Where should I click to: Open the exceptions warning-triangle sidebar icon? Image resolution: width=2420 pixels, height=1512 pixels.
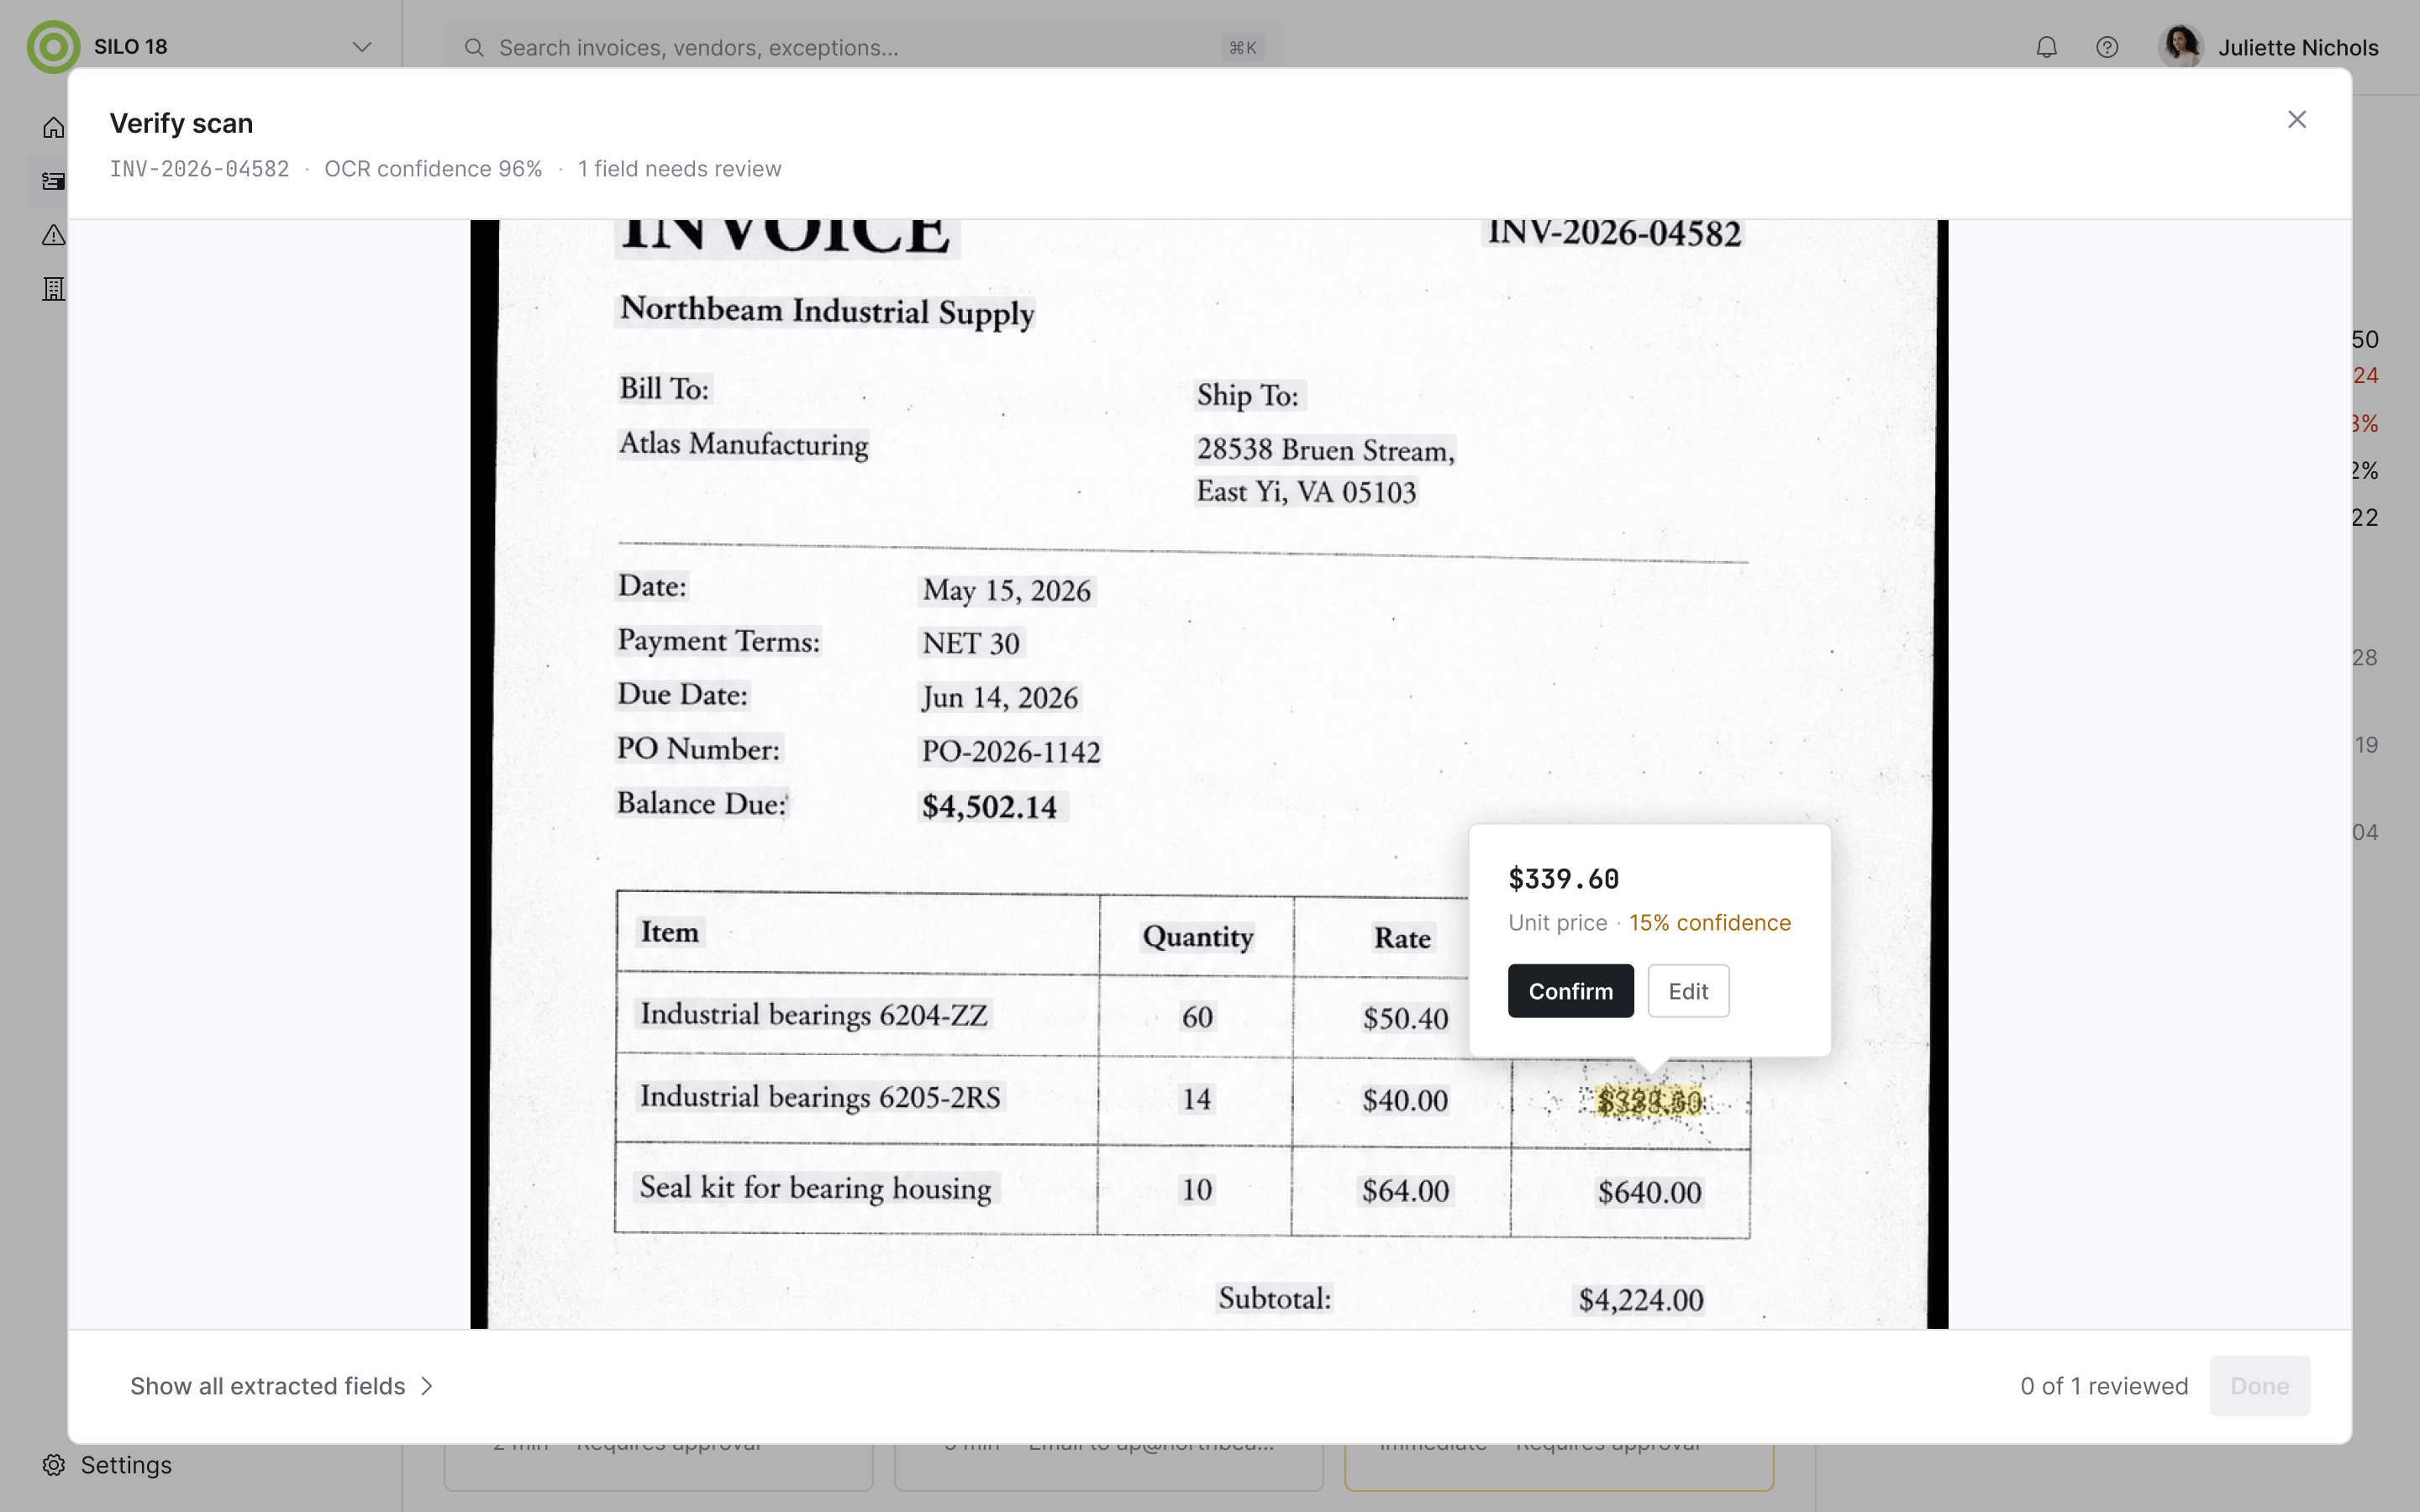[x=54, y=235]
